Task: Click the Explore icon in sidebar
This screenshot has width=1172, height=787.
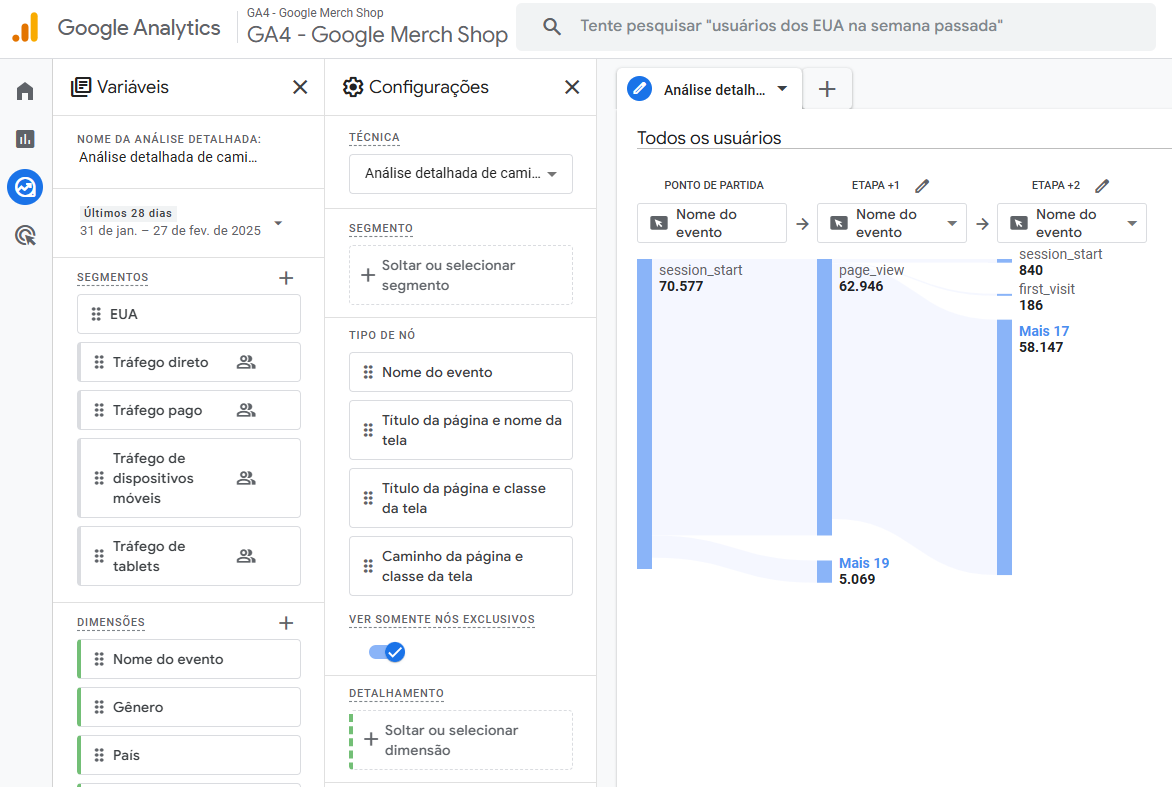Action: tap(25, 187)
